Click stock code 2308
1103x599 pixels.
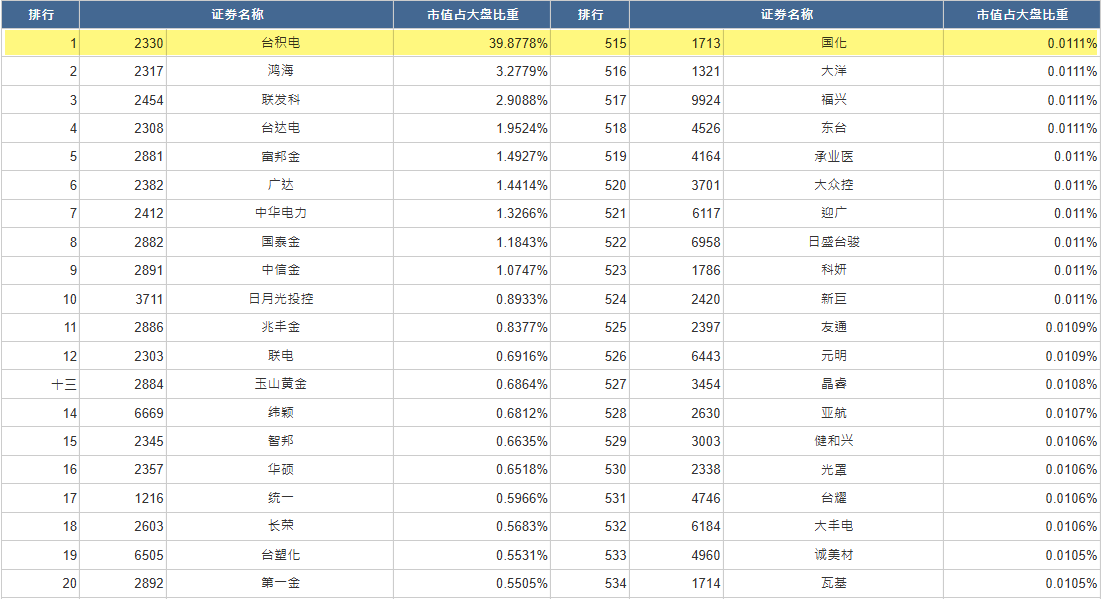[148, 129]
